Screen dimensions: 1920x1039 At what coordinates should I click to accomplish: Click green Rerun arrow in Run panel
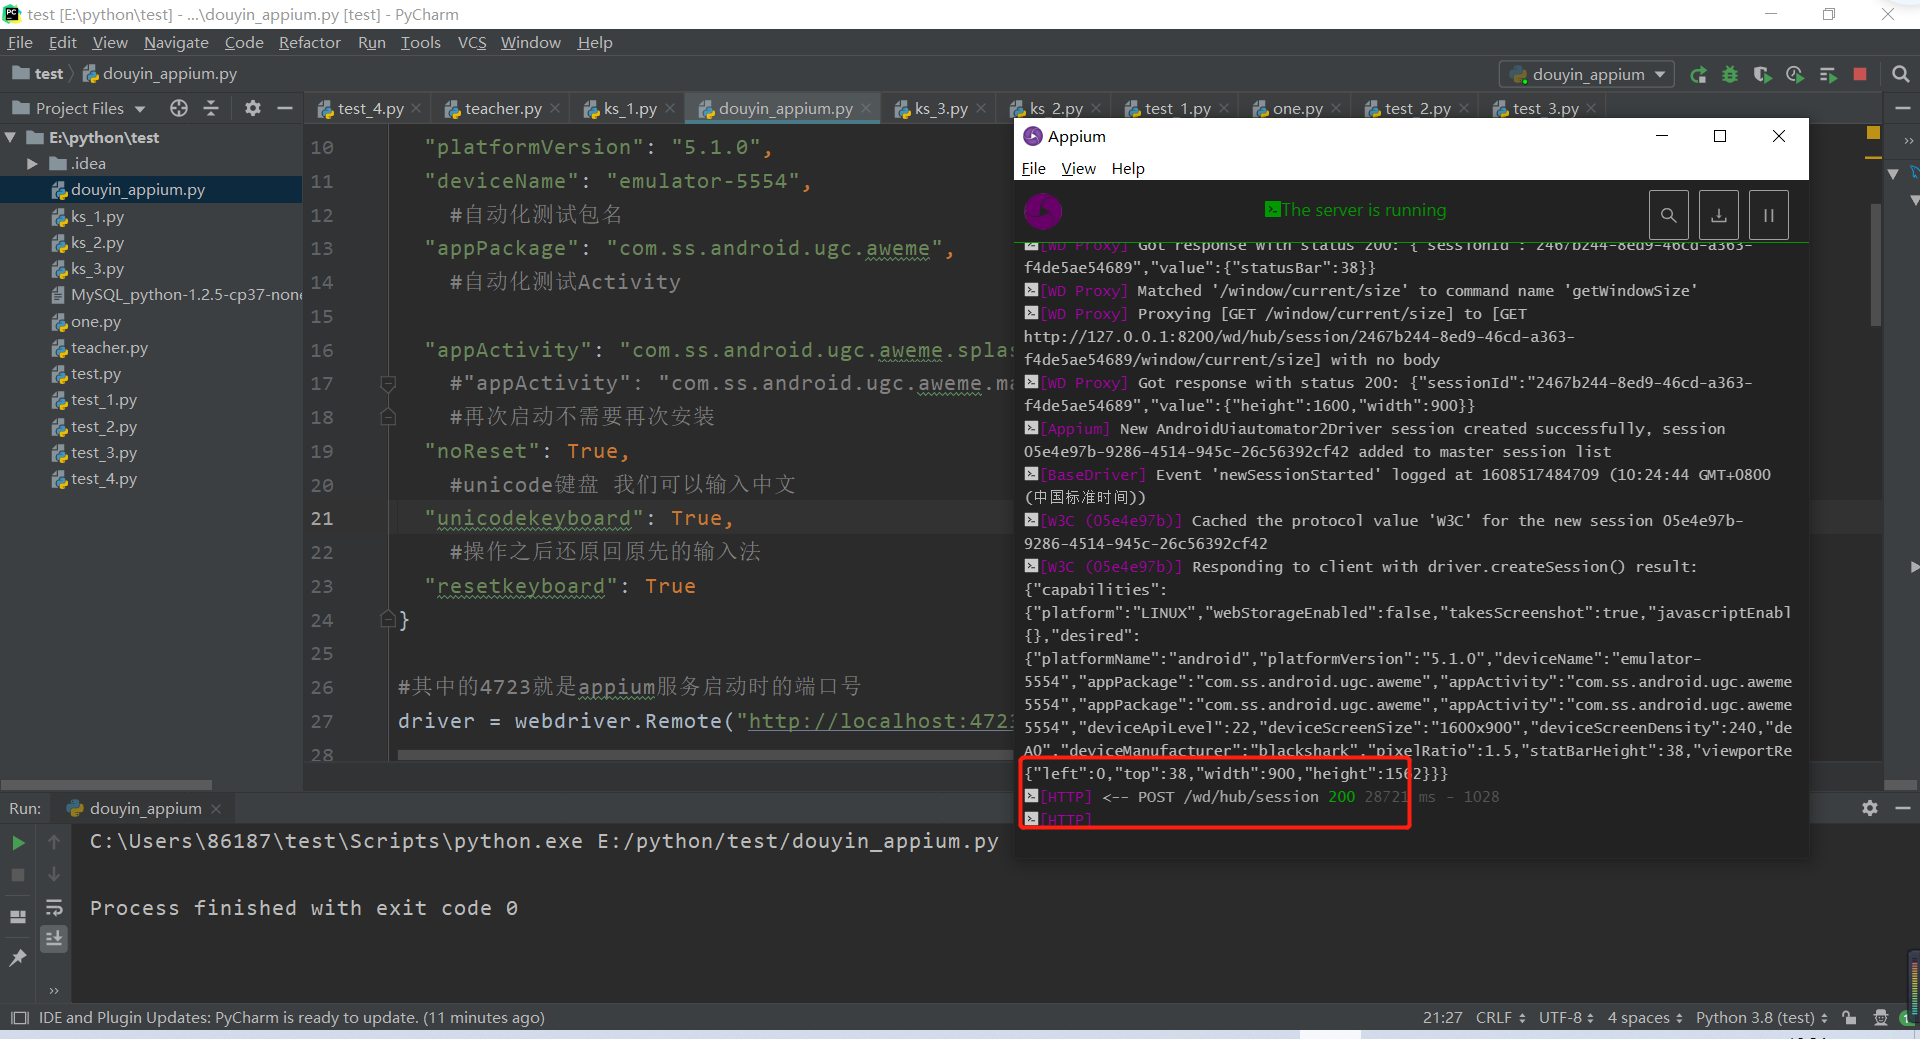point(18,843)
